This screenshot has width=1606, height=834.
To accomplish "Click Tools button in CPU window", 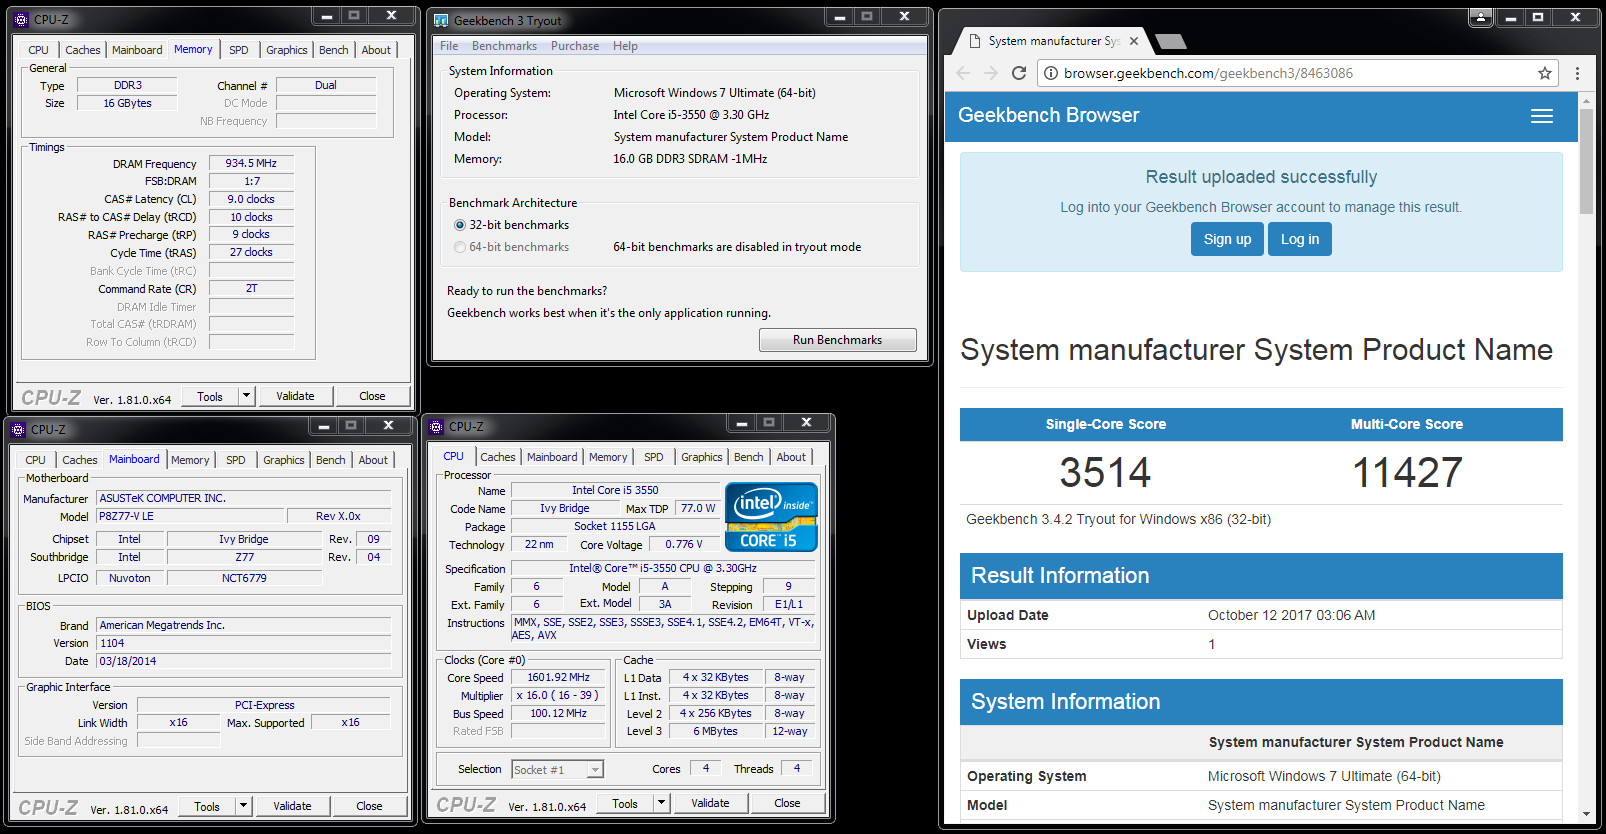I will [x=625, y=803].
